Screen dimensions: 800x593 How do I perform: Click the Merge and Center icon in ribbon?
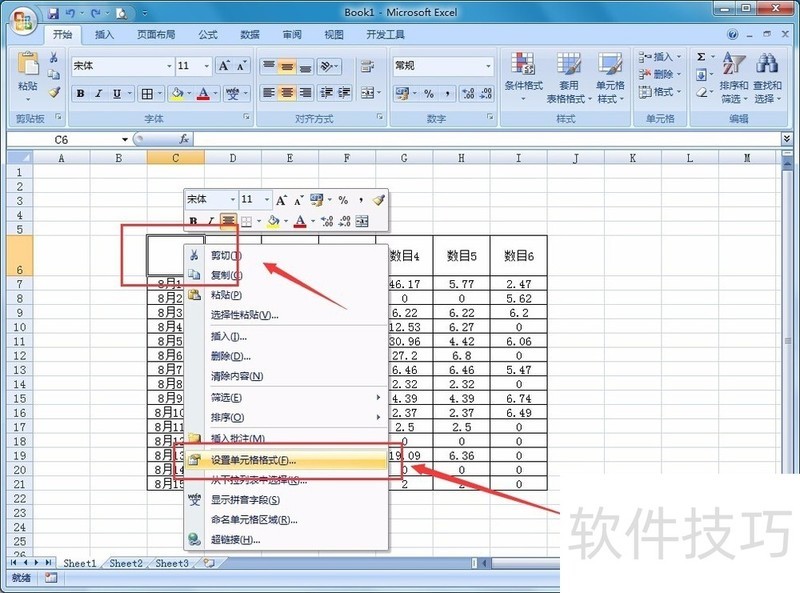point(367,93)
